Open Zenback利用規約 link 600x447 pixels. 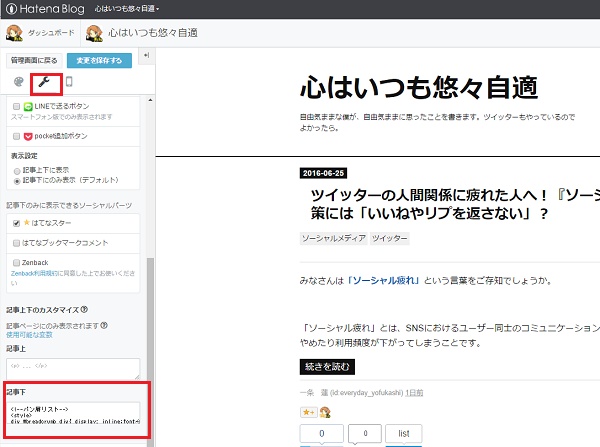34,273
